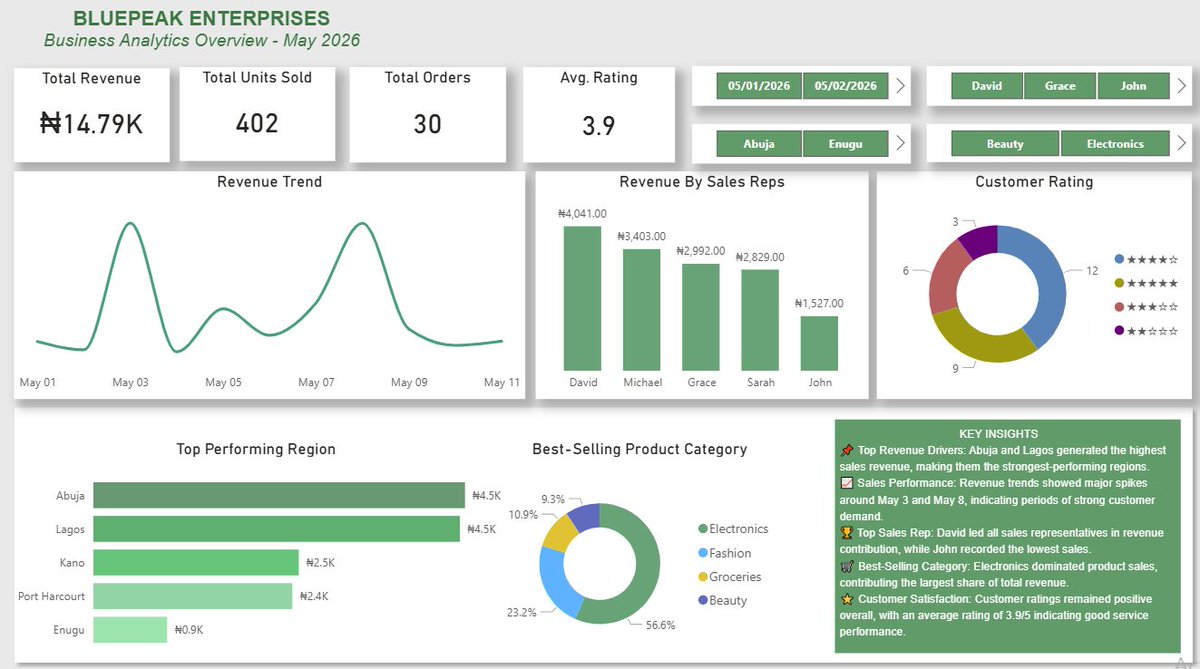This screenshot has height=669, width=1200.
Task: Select David's bar in Revenue By Sales Reps
Action: click(583, 298)
